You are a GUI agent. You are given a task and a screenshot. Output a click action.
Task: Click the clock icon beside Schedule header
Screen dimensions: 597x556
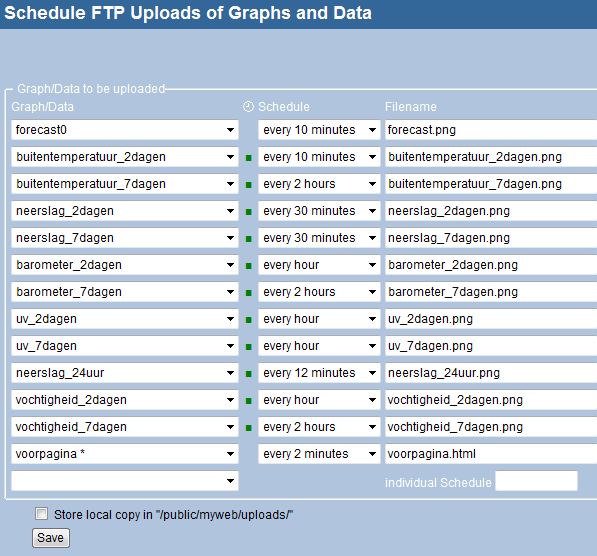248,107
